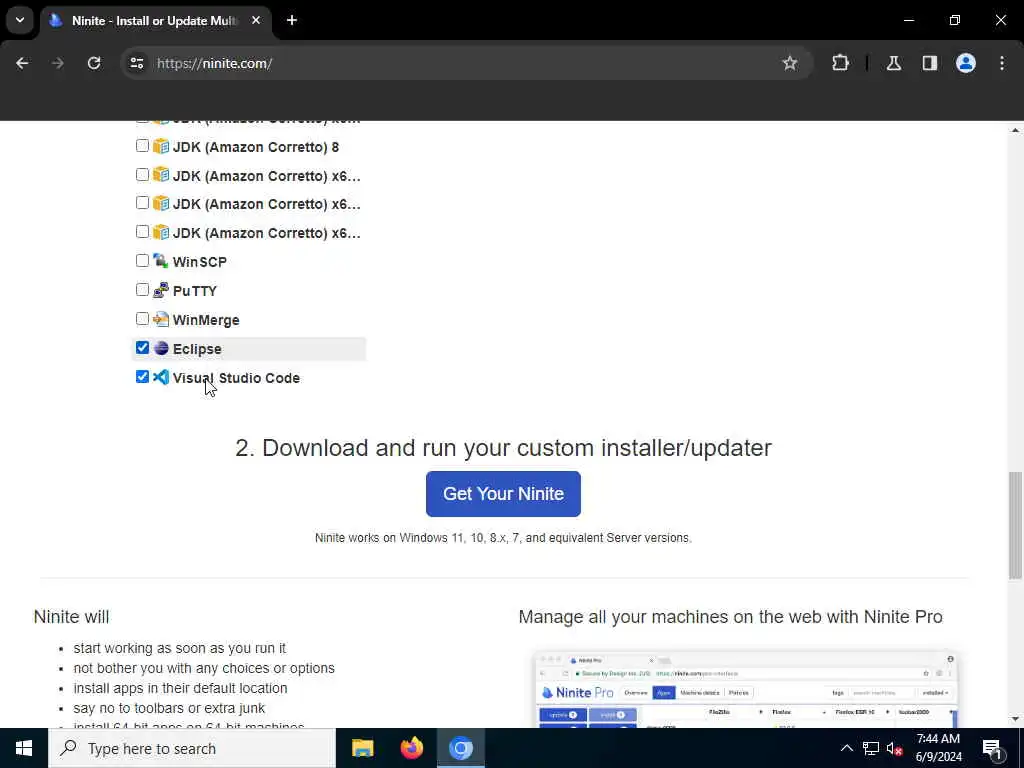
Task: Click the Get Your Ninite button
Action: point(503,494)
